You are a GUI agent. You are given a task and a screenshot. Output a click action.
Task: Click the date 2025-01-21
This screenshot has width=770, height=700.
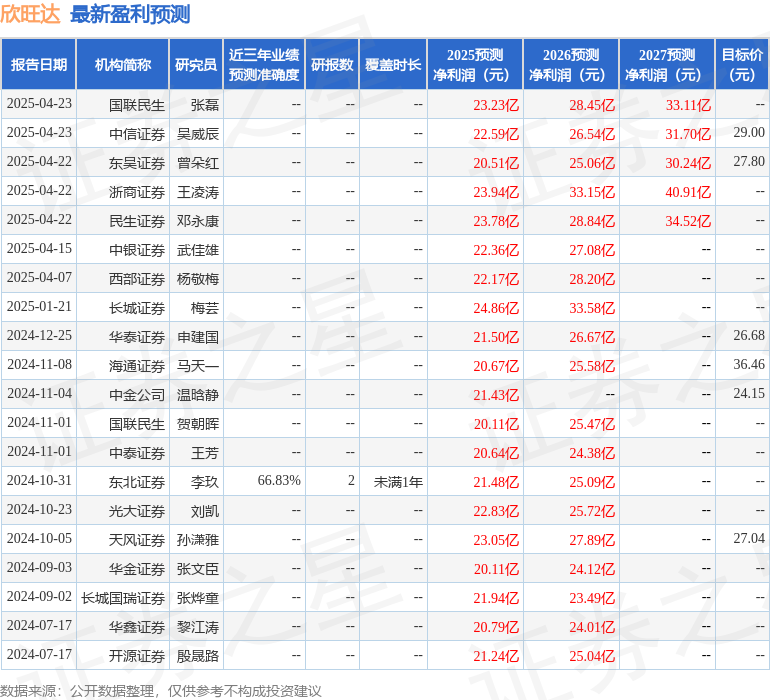pos(39,307)
